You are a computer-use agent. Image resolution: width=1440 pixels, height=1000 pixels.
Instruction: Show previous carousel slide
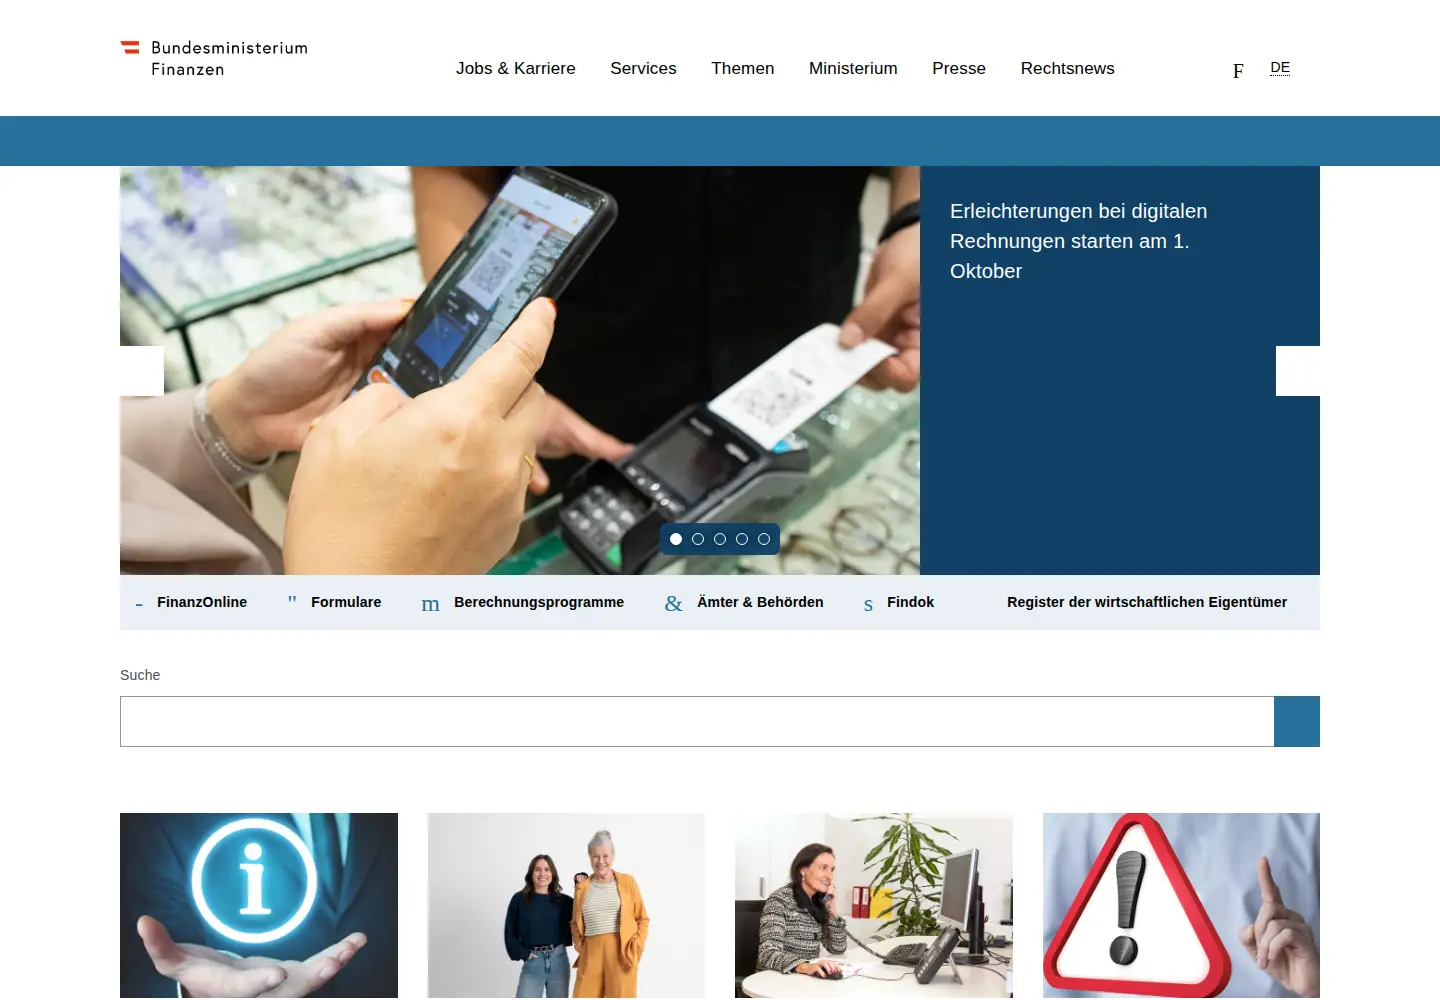142,371
